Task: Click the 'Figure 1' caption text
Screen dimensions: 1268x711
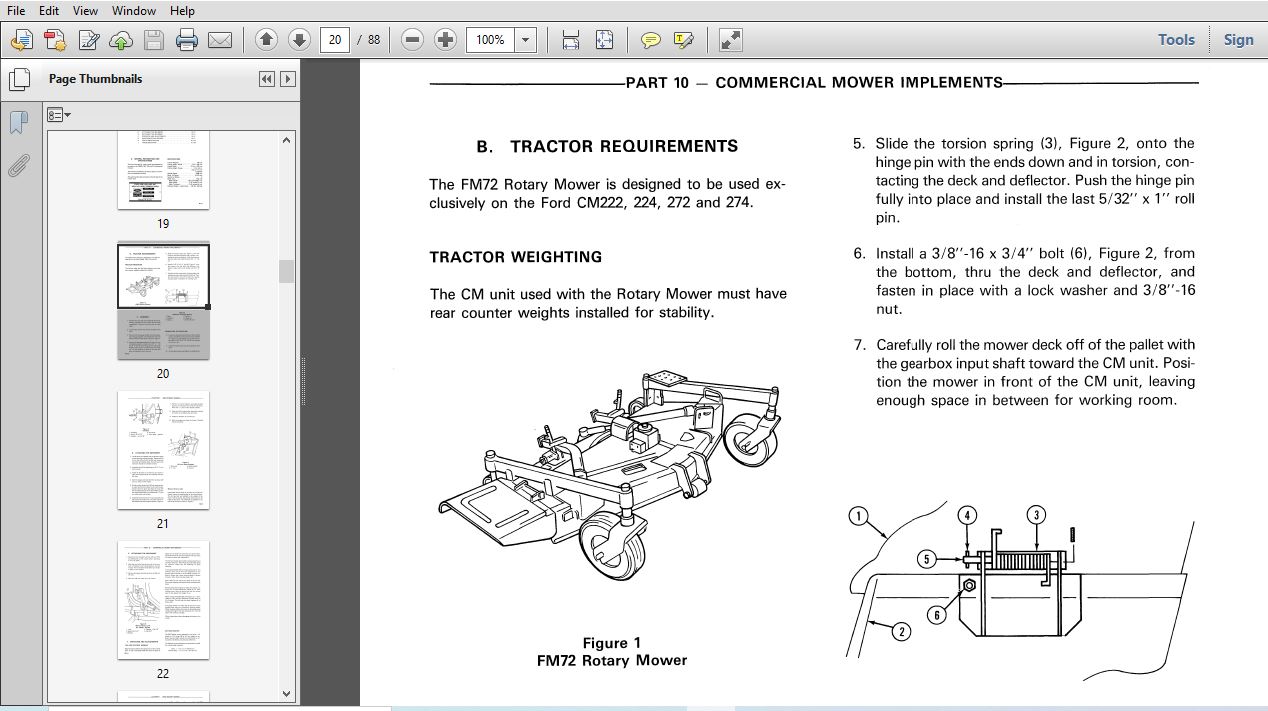Action: [x=612, y=643]
